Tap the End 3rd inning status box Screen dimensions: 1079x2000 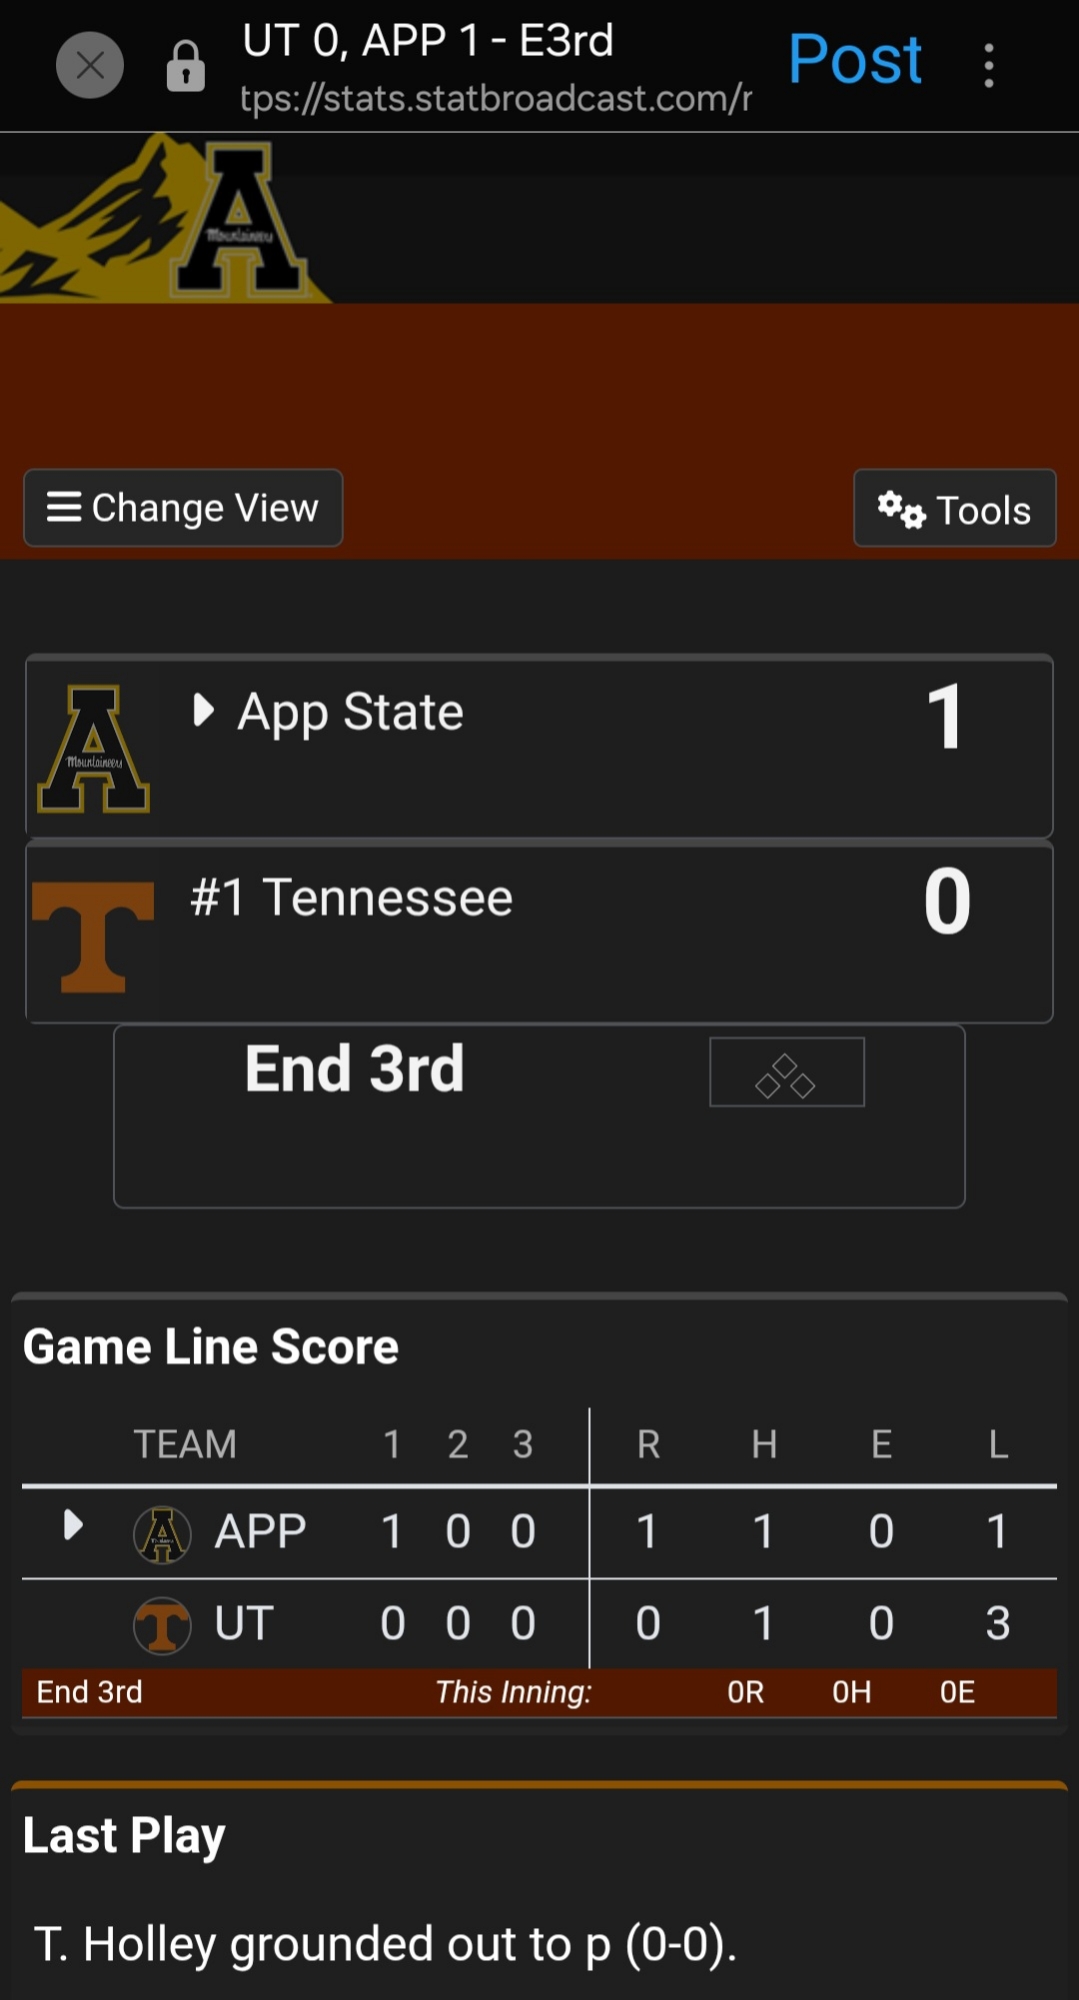(355, 1069)
